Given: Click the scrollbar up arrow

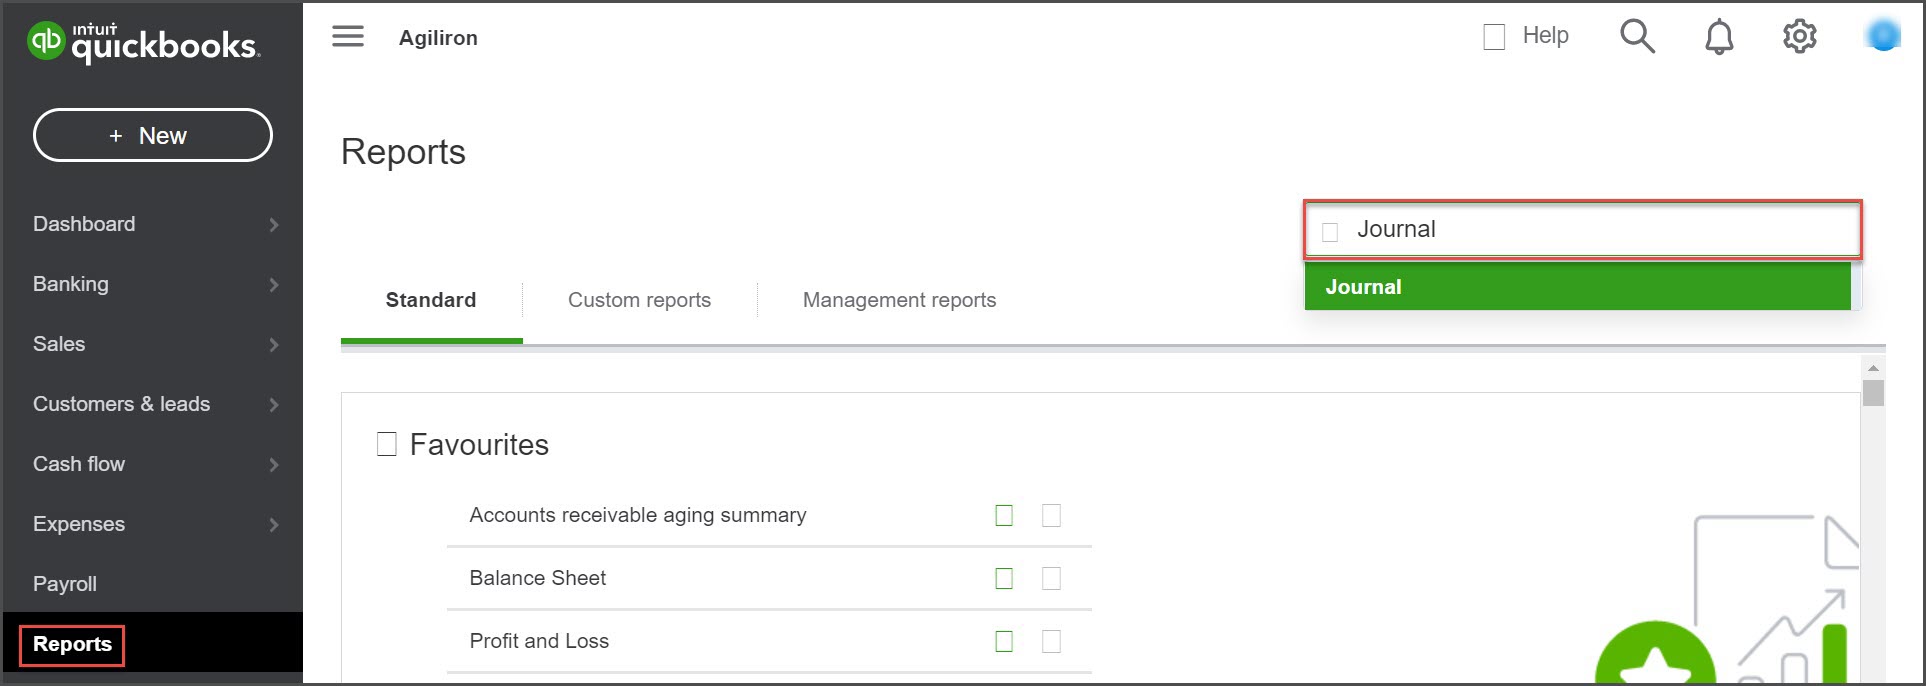Looking at the screenshot, I should click(1873, 368).
